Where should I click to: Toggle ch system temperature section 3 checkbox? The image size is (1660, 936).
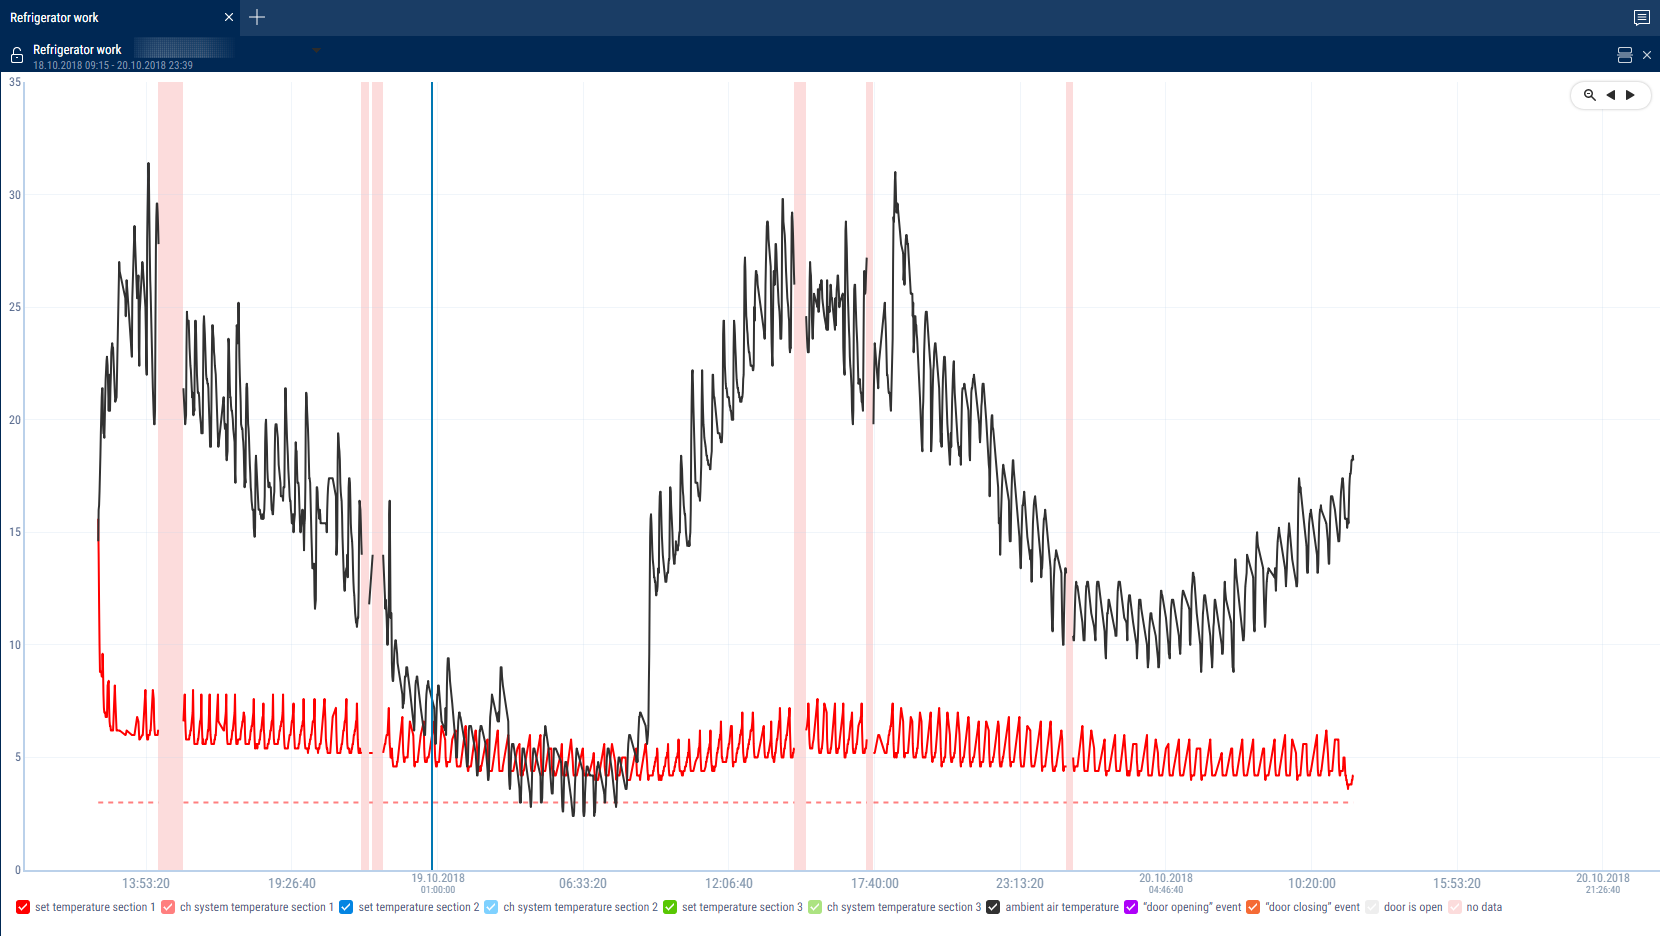(x=815, y=907)
